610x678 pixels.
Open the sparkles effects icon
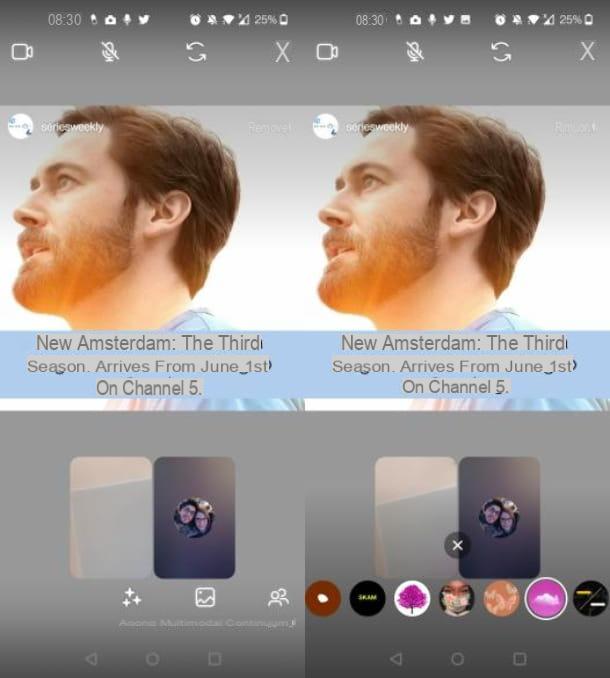(131, 598)
